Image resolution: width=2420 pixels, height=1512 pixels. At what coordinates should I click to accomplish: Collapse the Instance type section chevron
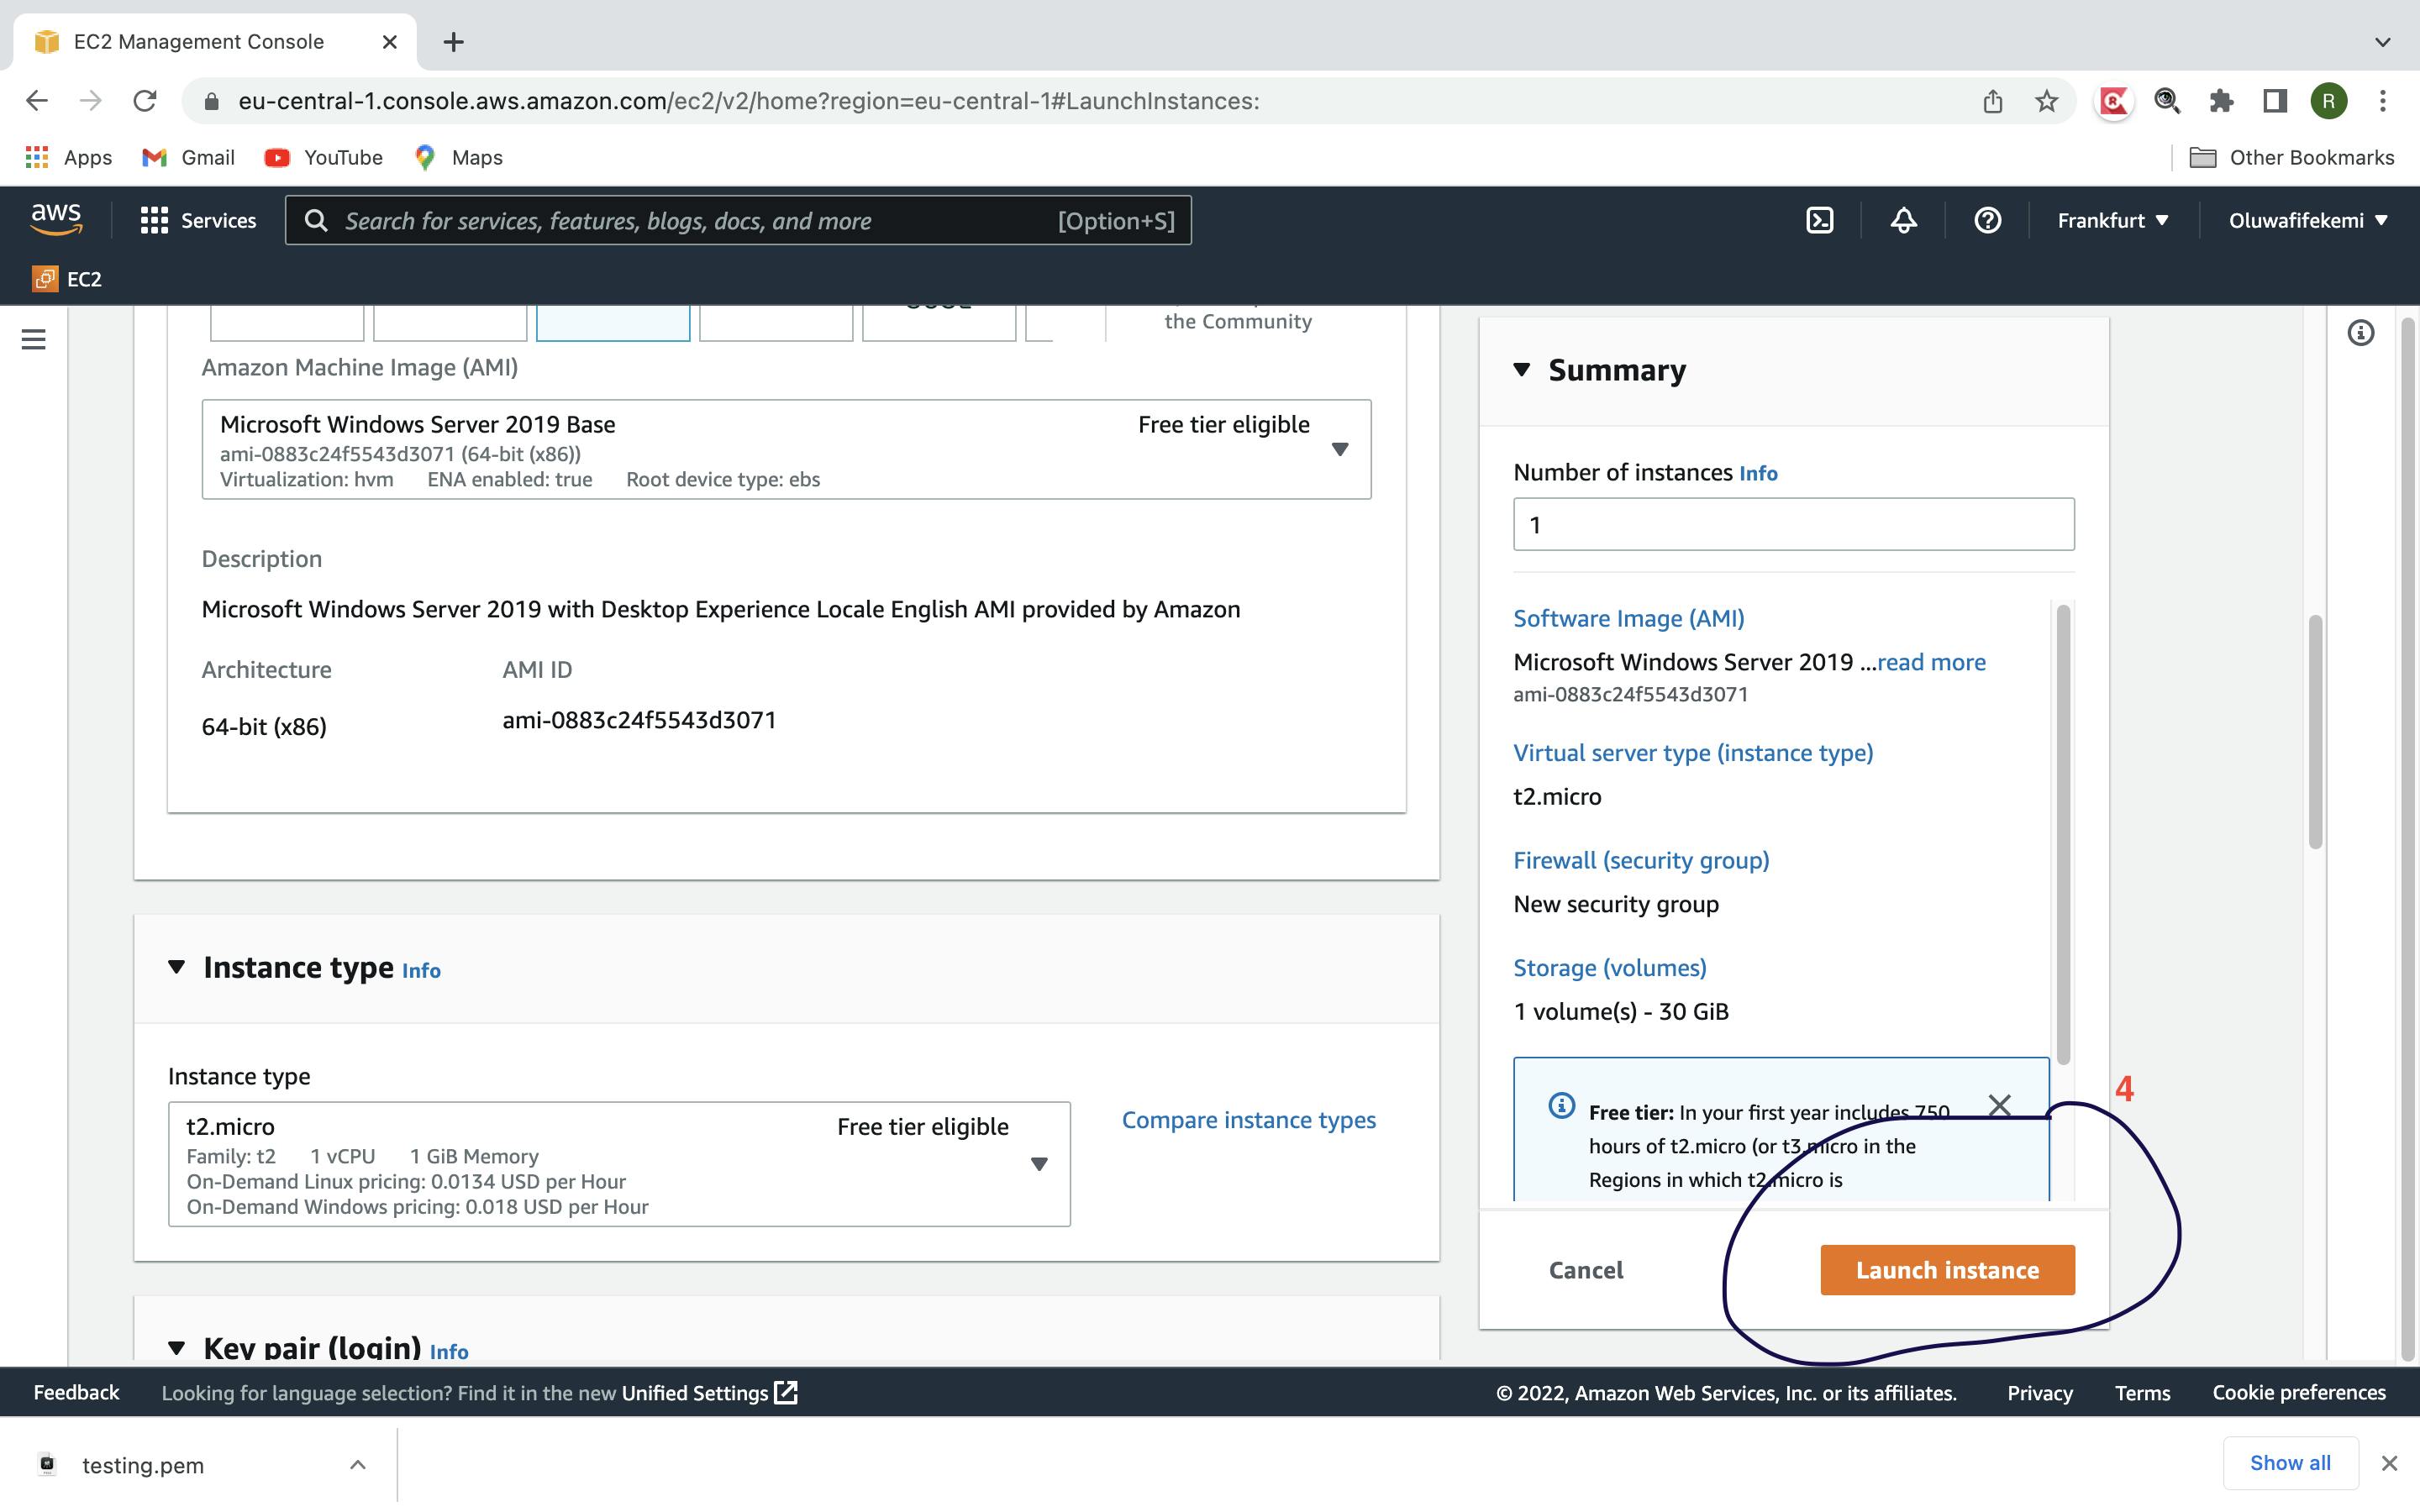[176, 967]
